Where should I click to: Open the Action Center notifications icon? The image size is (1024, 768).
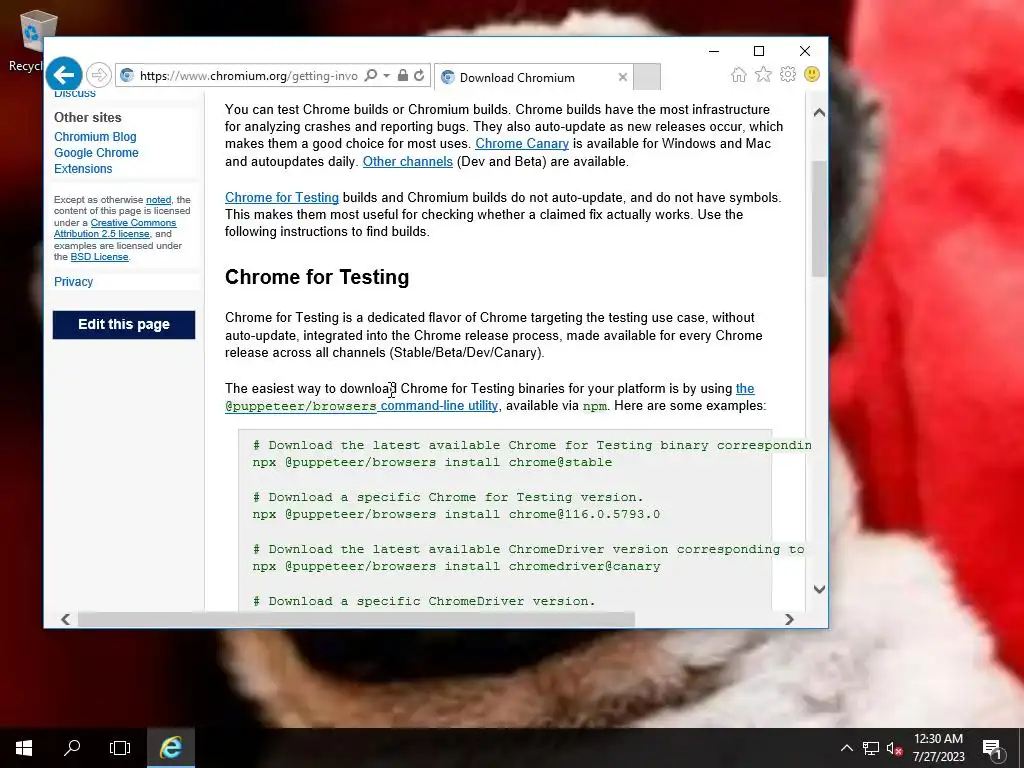pyautogui.click(x=992, y=749)
